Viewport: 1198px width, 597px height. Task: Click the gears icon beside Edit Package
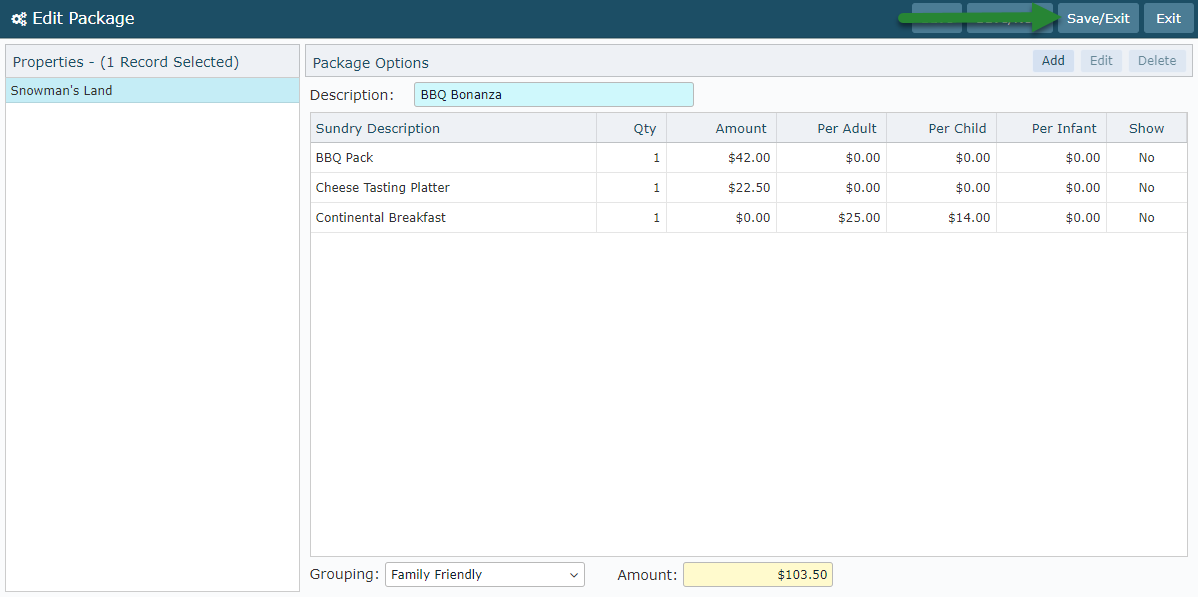tap(19, 19)
